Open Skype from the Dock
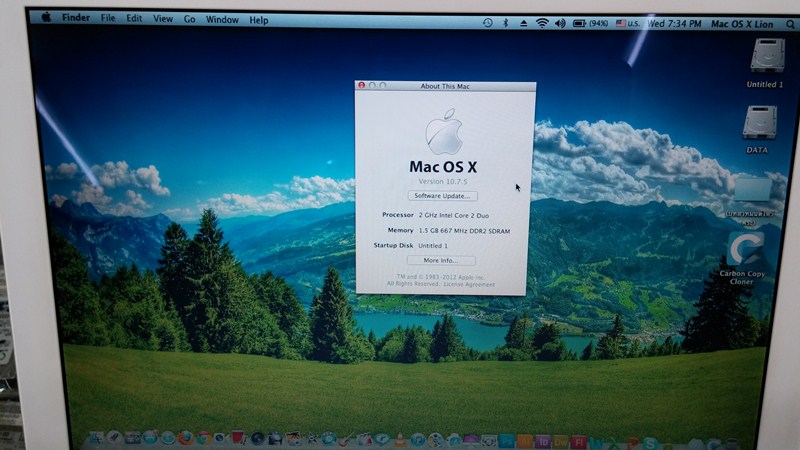The width and height of the screenshot is (800, 450). [x=649, y=443]
